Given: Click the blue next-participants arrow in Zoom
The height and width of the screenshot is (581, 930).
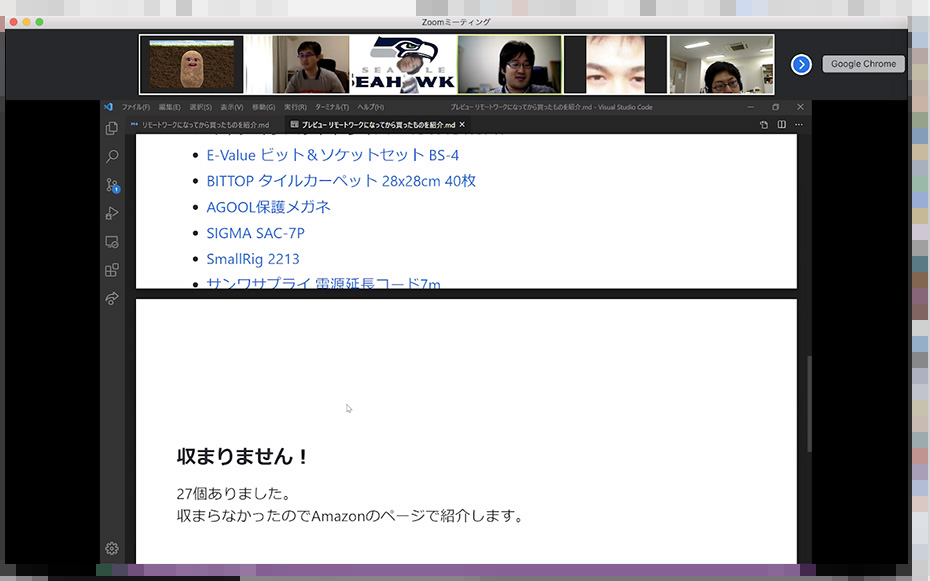Looking at the screenshot, I should [801, 64].
